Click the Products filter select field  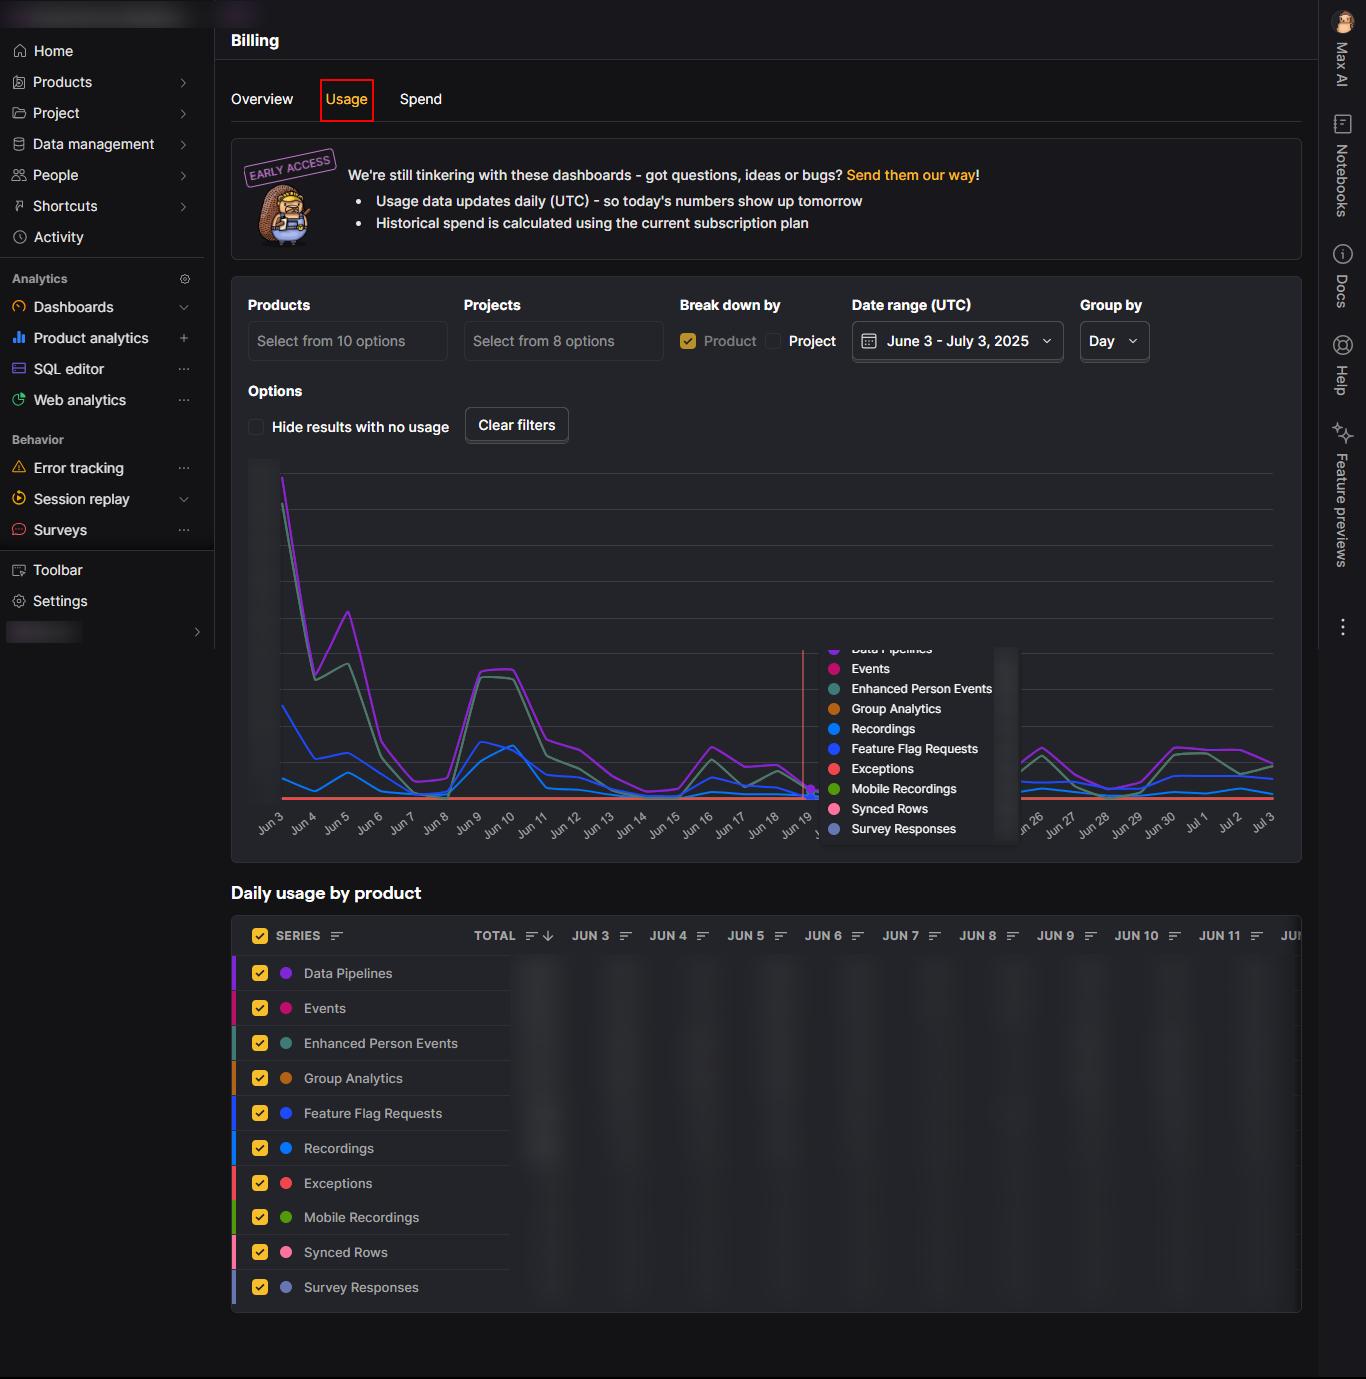(x=347, y=341)
